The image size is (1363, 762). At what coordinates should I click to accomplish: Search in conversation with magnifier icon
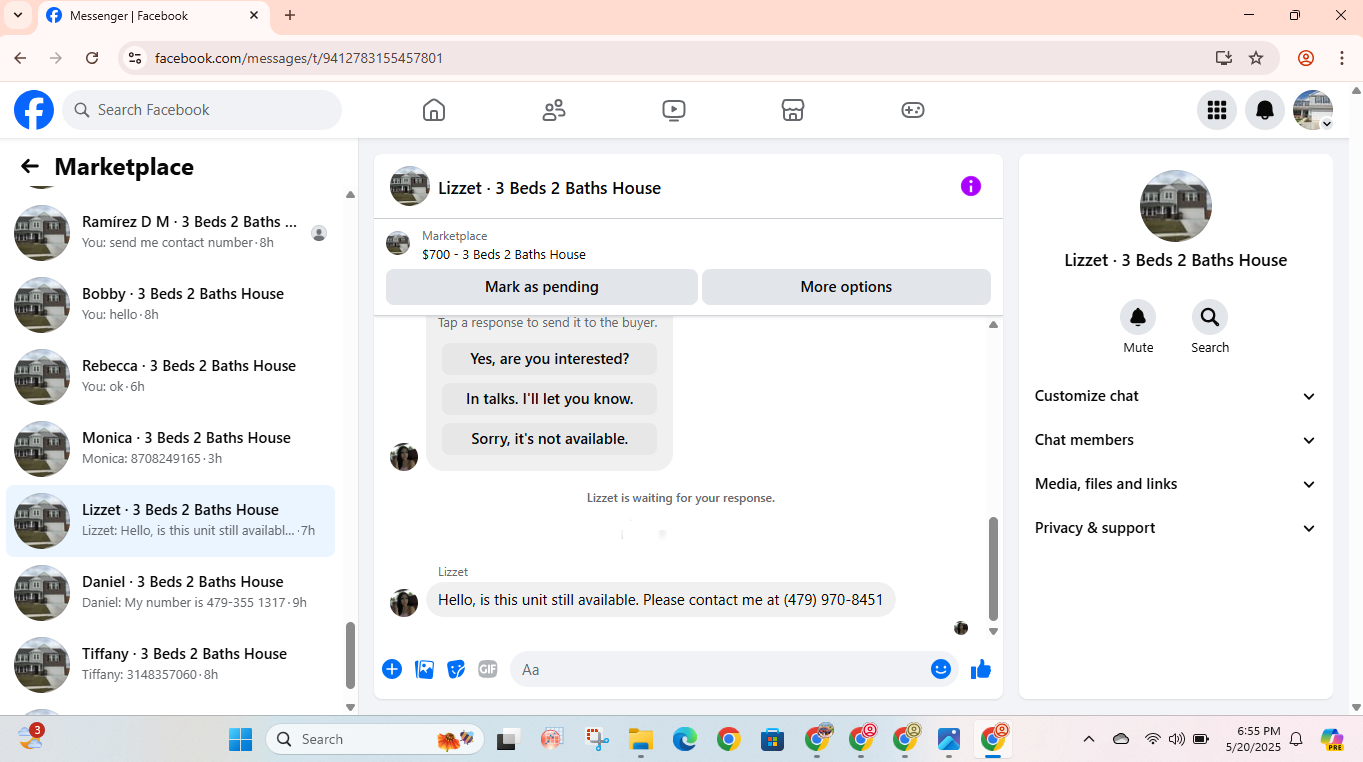[x=1210, y=317]
